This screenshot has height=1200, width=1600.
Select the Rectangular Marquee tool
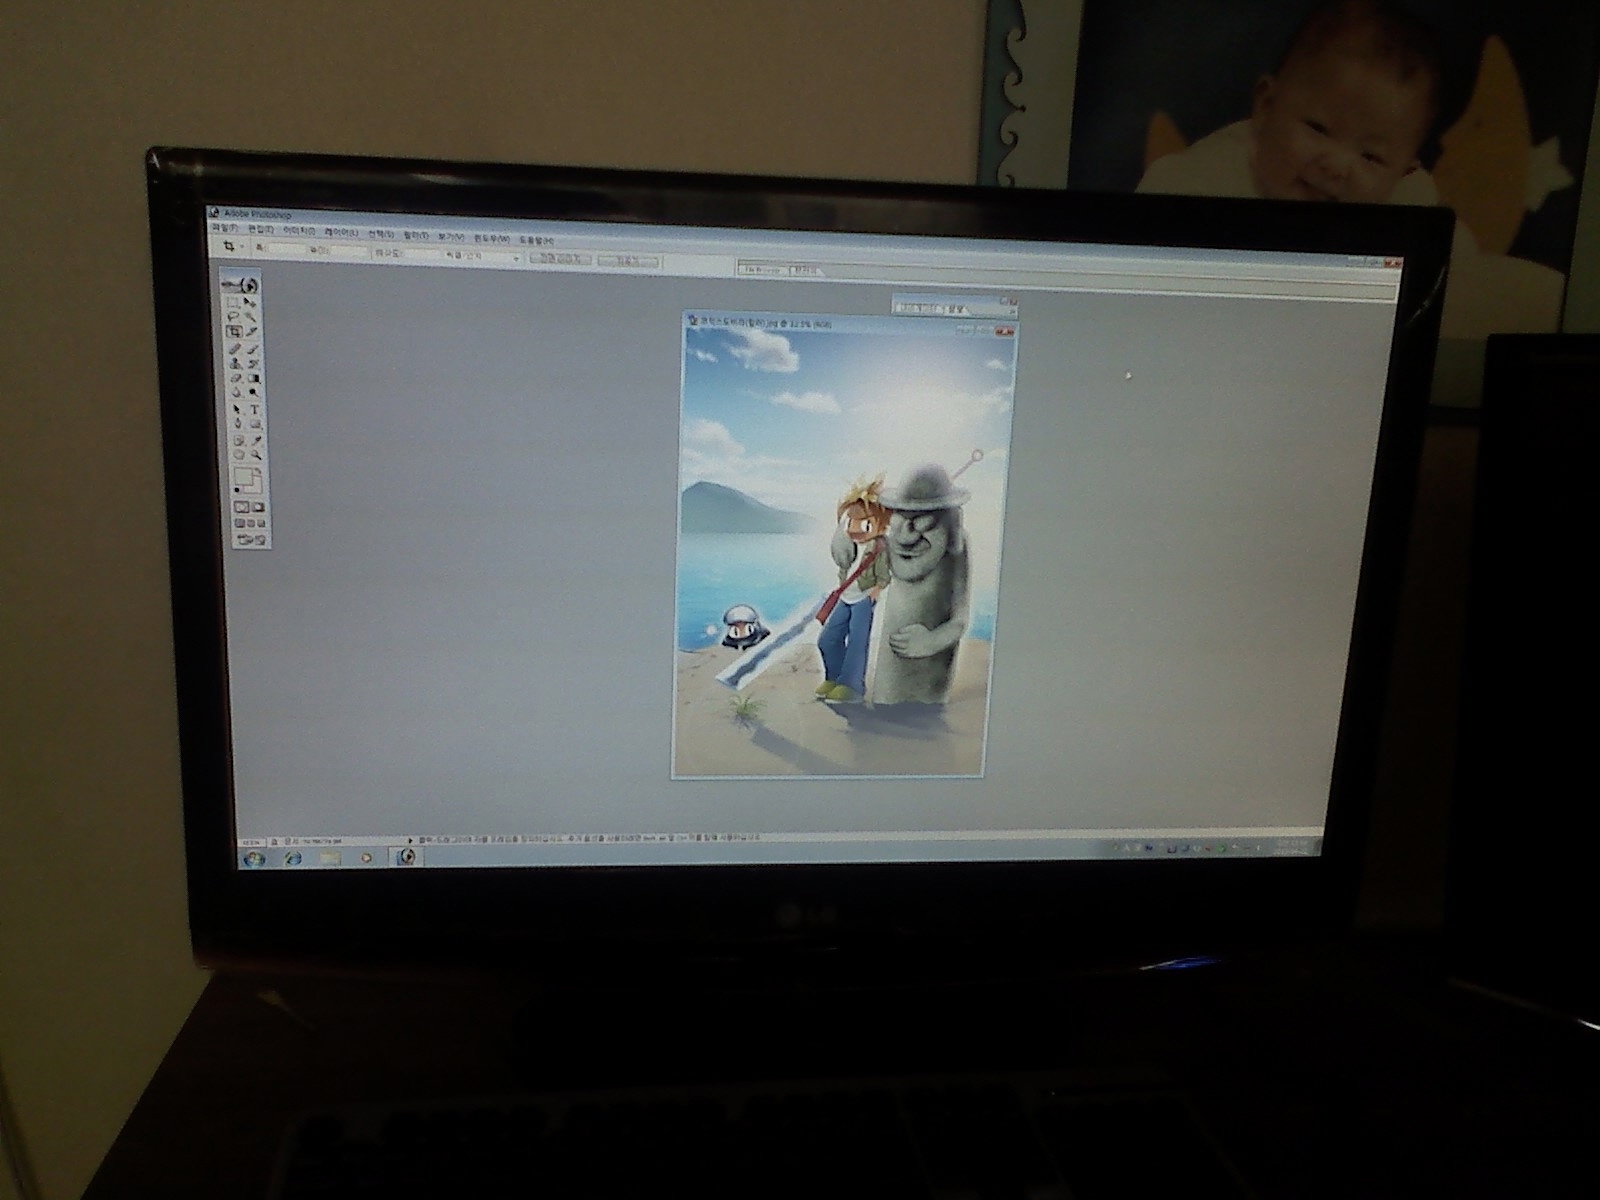pyautogui.click(x=233, y=302)
